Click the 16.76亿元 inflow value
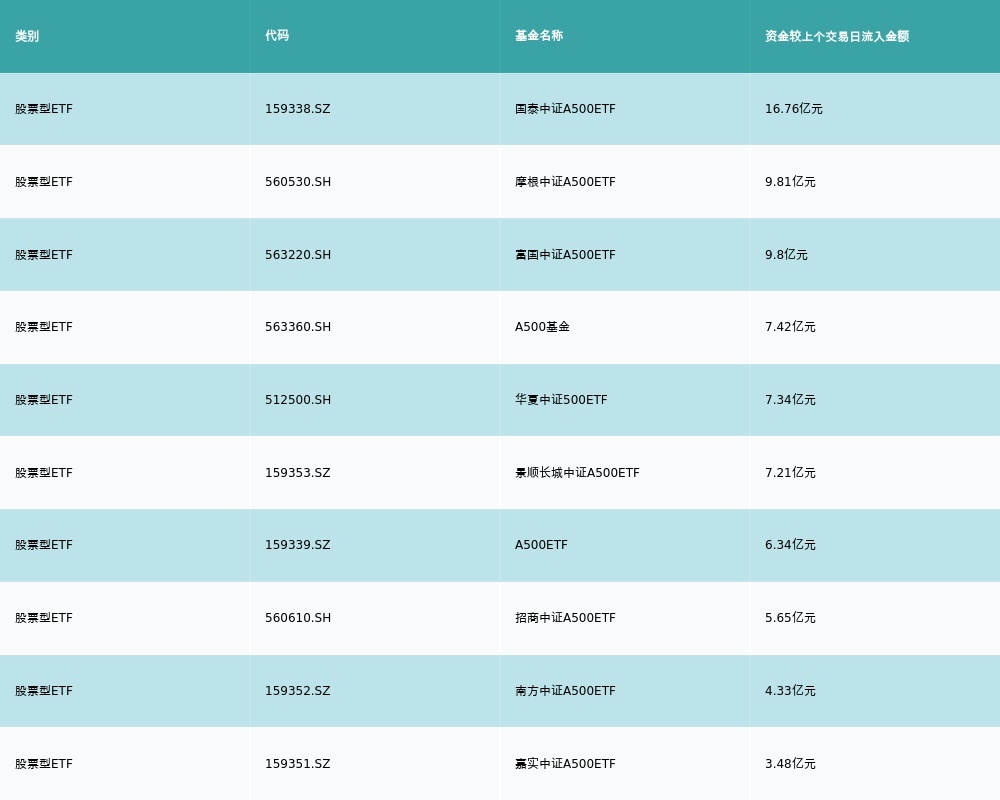 click(x=793, y=109)
